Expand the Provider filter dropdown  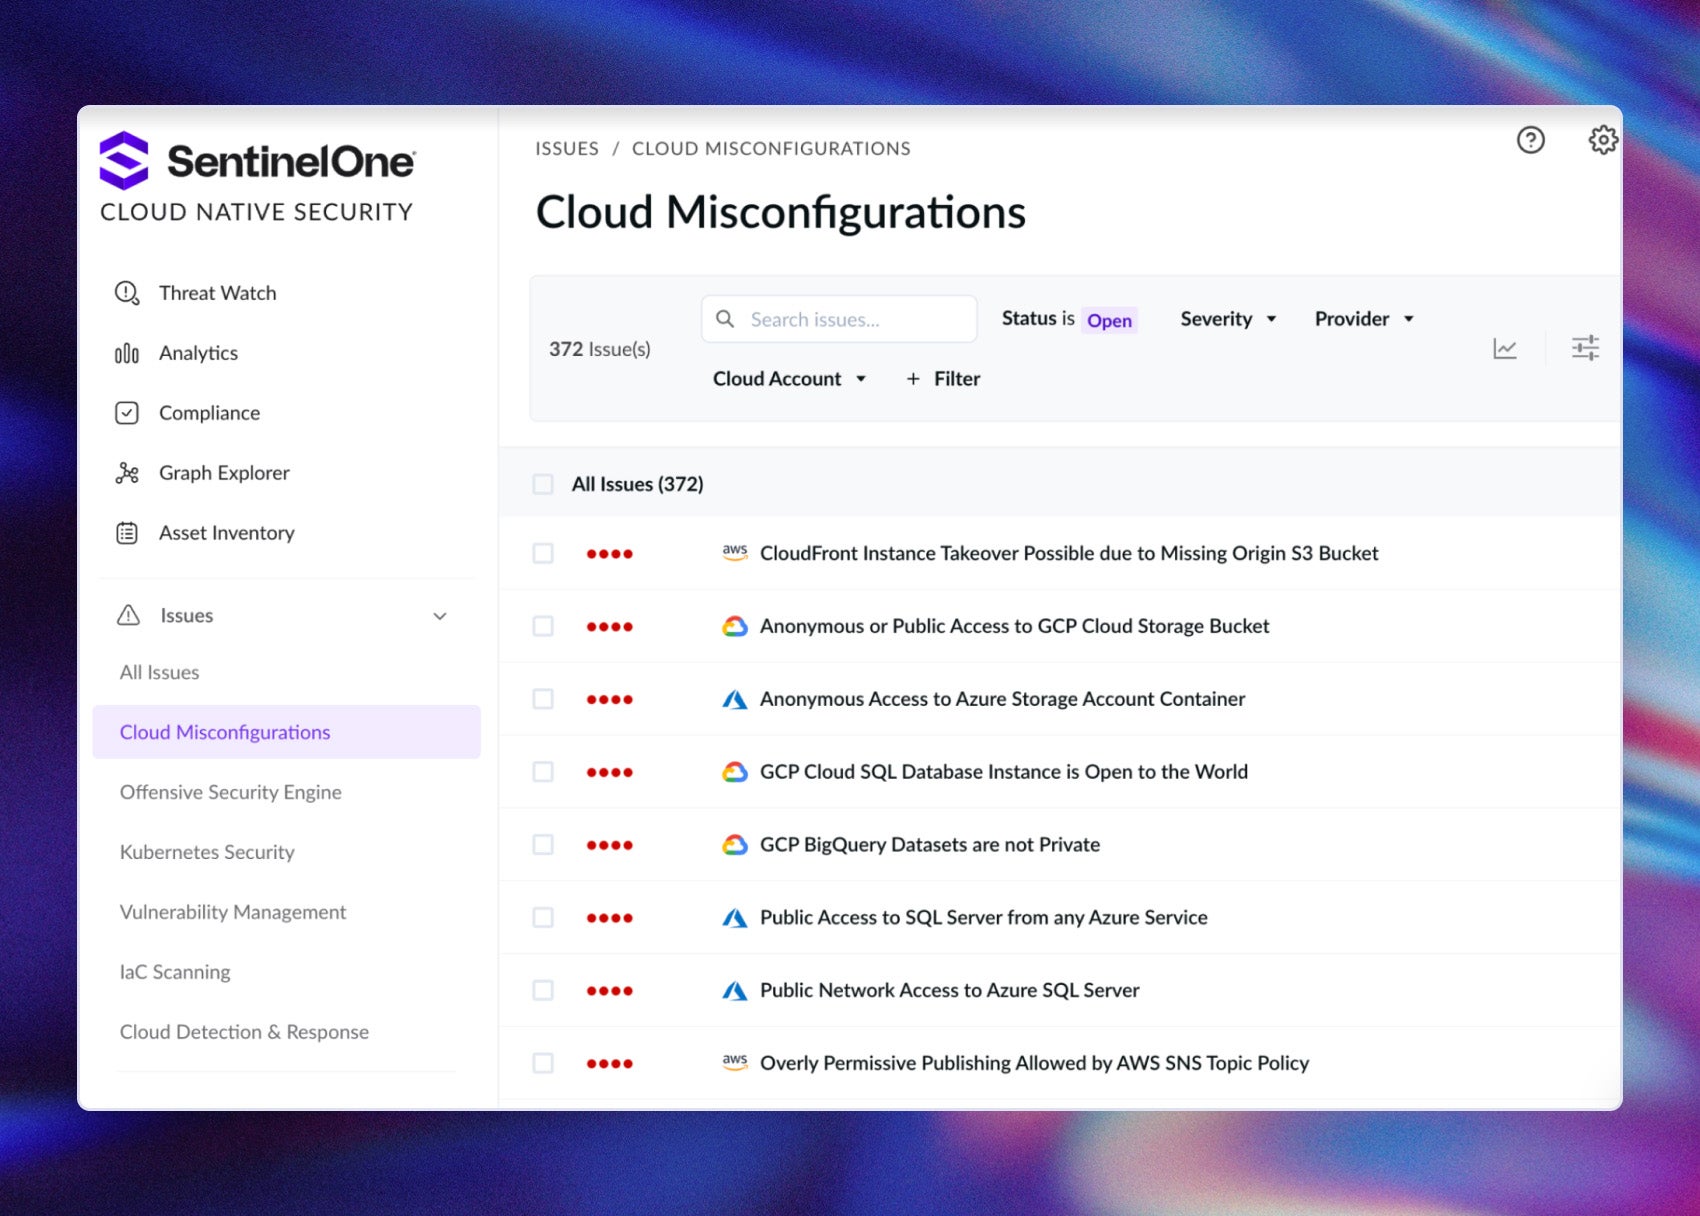click(x=1364, y=319)
